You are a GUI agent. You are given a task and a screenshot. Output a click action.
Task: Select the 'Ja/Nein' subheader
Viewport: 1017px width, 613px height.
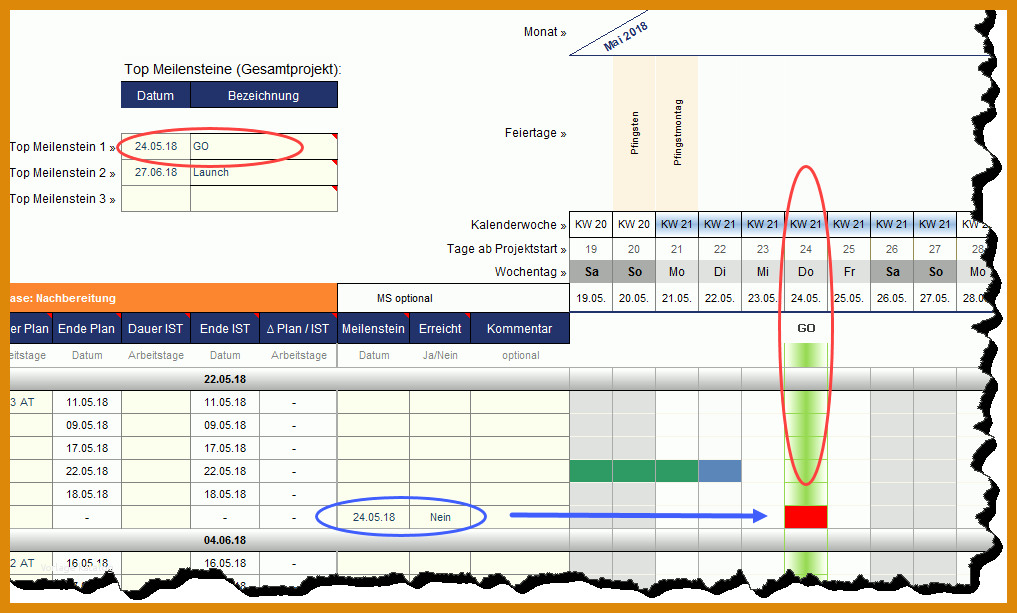pyautogui.click(x=440, y=355)
